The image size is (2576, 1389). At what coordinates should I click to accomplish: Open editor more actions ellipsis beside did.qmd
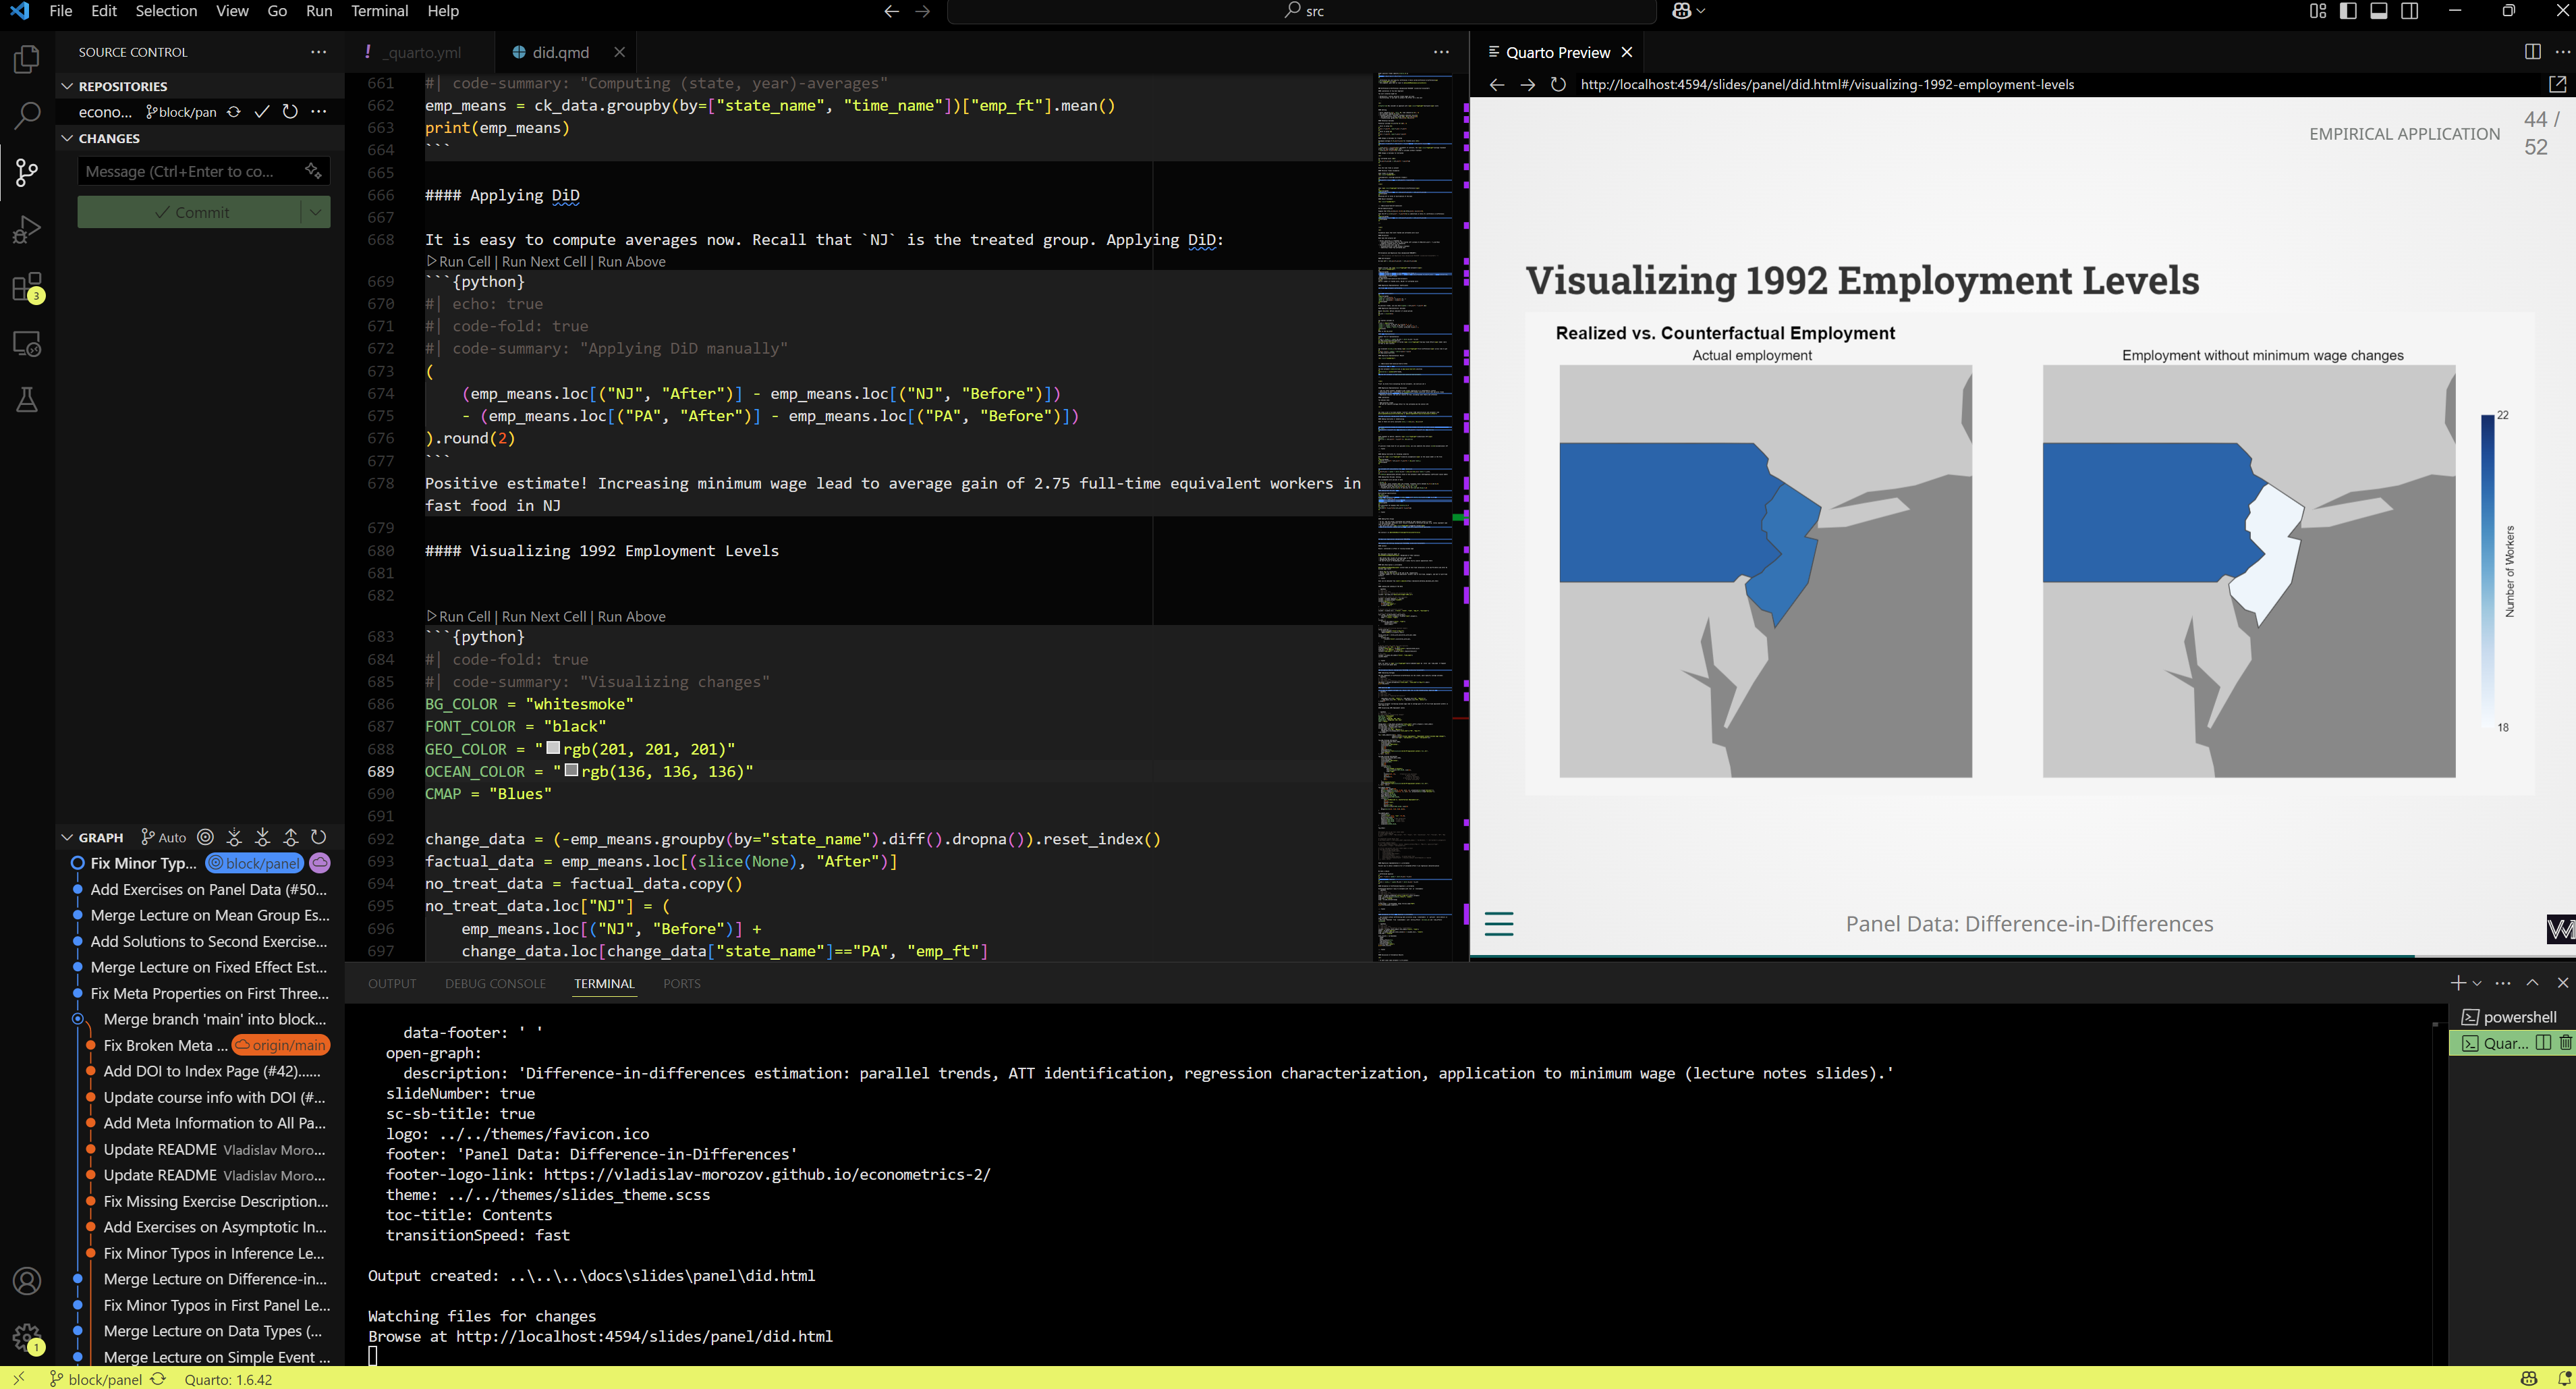pos(1441,52)
